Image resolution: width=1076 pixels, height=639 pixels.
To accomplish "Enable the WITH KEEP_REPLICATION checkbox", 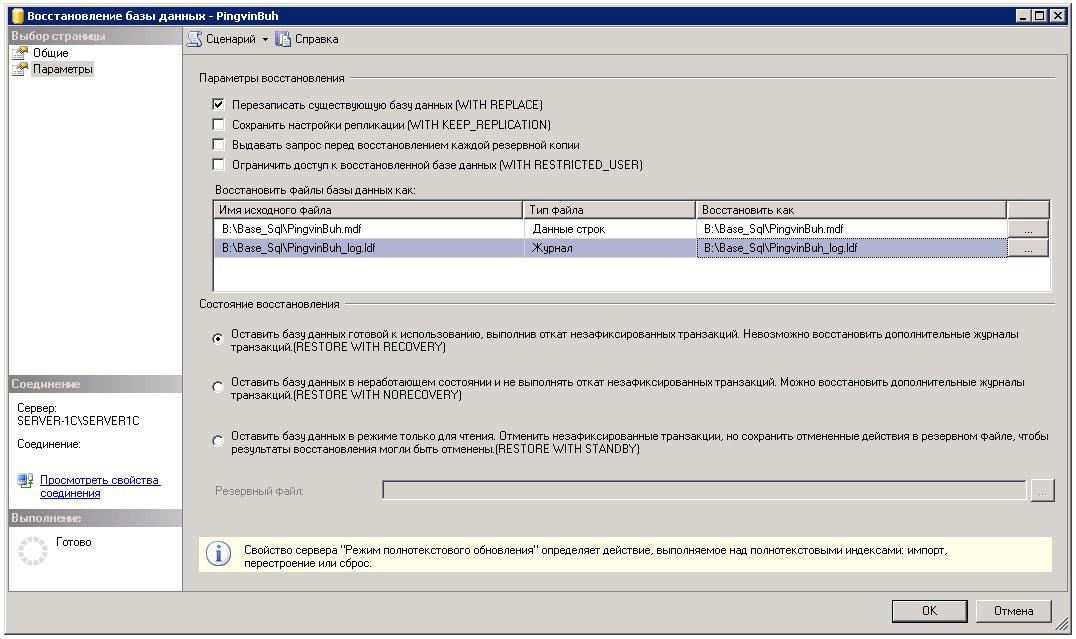I will tap(218, 125).
